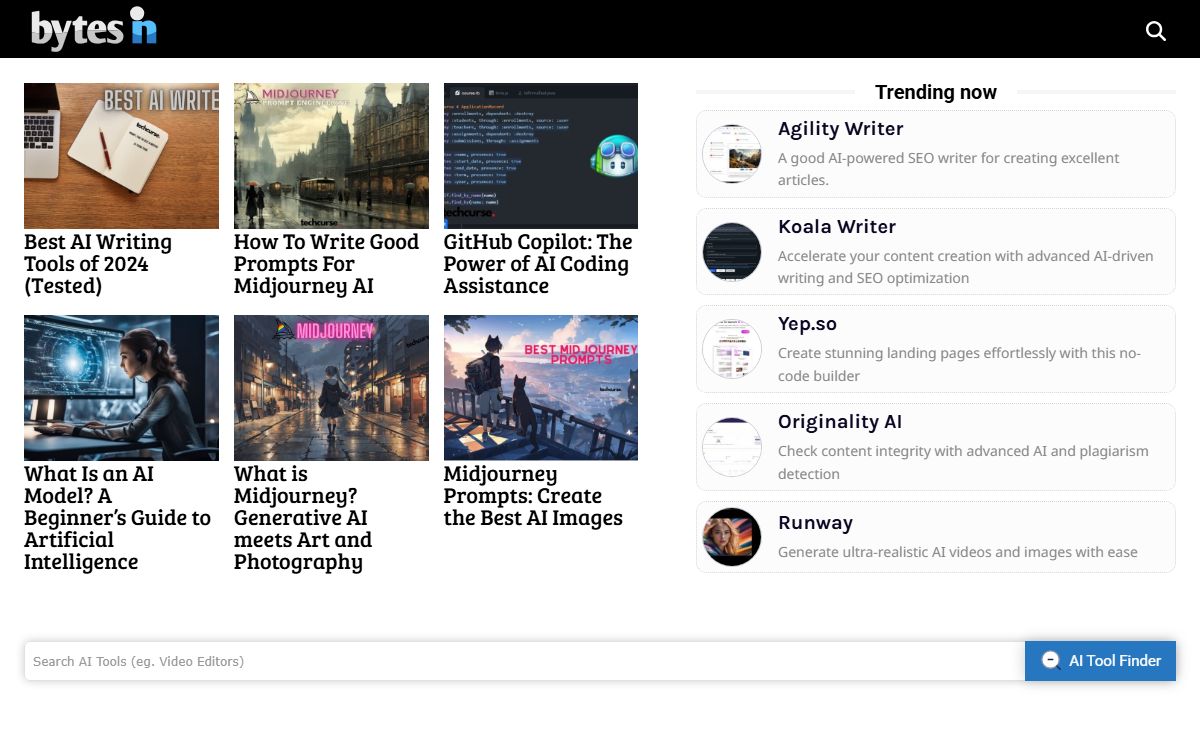Click "Create stunning landing pages effortlessly" description
This screenshot has width=1200, height=740.
(x=959, y=364)
